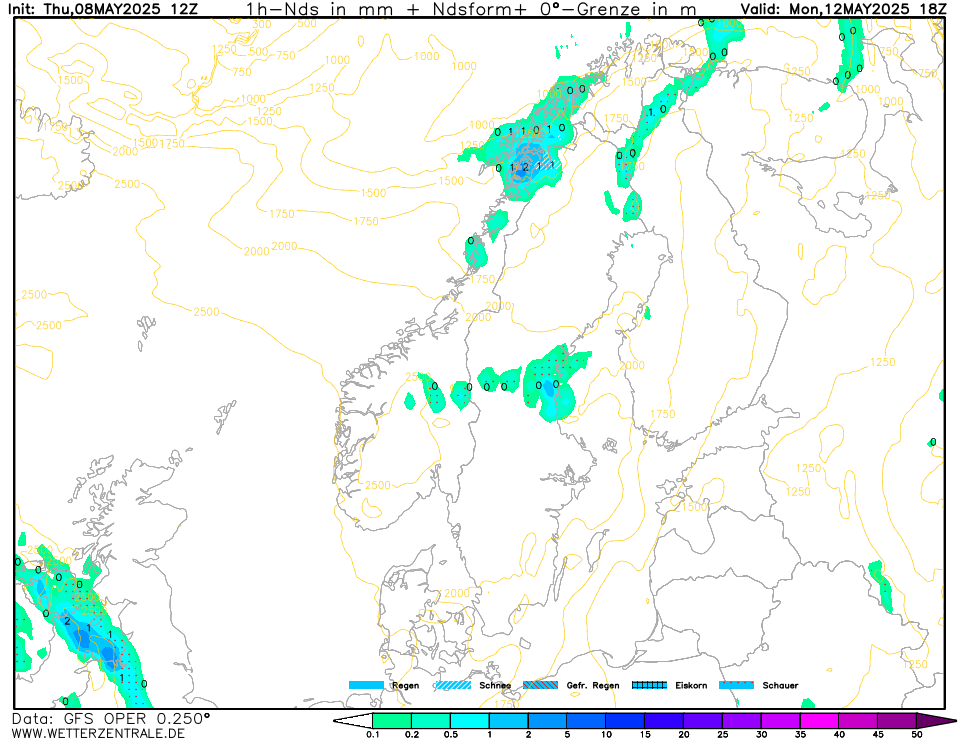
Task: Click color bar segment between 40 and 45
Action: tap(858, 721)
